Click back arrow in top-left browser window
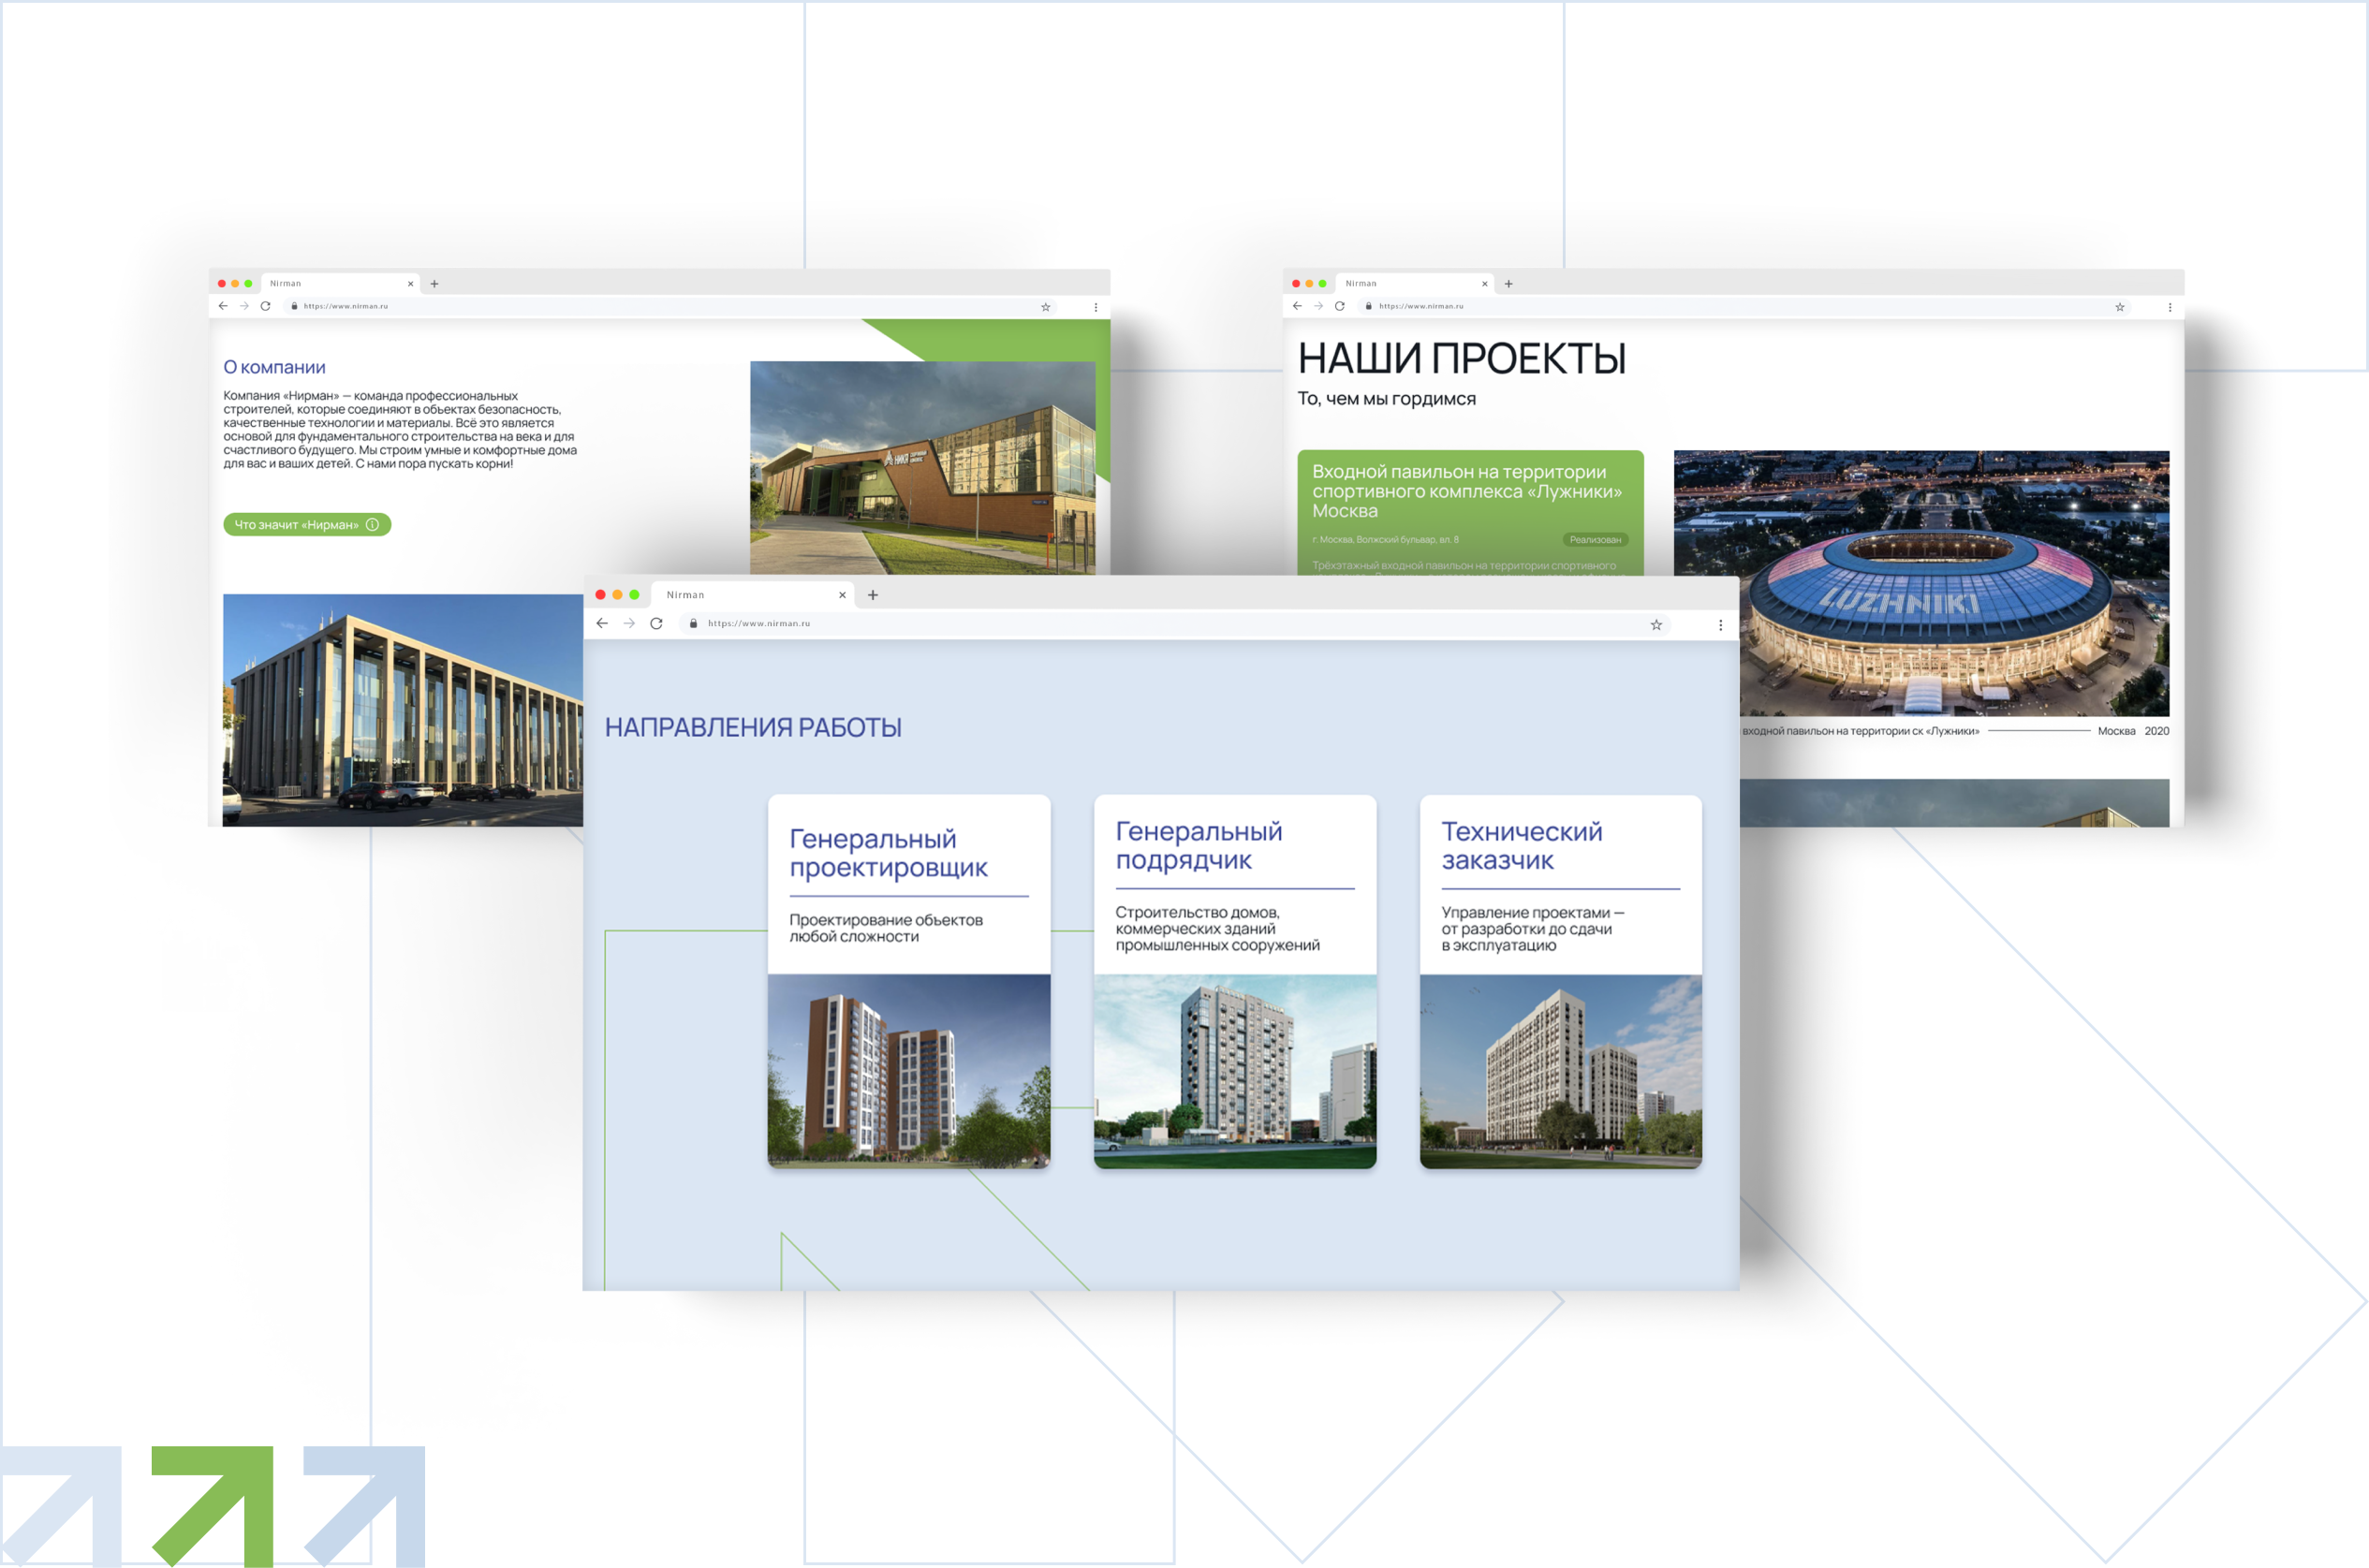This screenshot has width=2369, height=1568. click(x=223, y=306)
